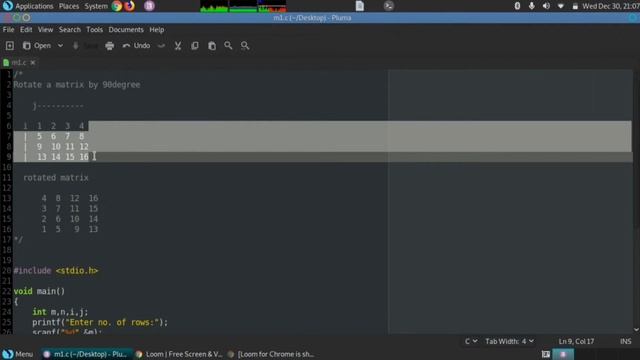Click show desktop icon in bottom panel
Viewport: 640px width, 360px height.
click(x=546, y=354)
